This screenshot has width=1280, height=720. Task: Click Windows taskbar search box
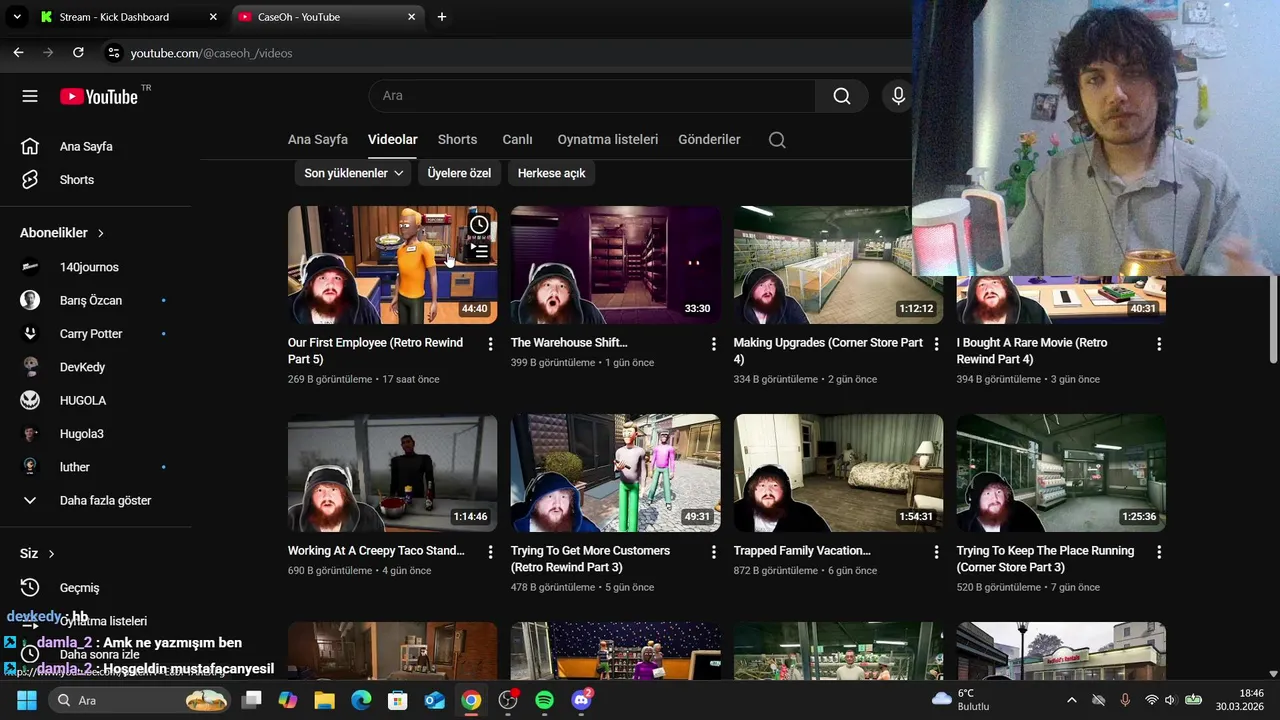coord(141,700)
